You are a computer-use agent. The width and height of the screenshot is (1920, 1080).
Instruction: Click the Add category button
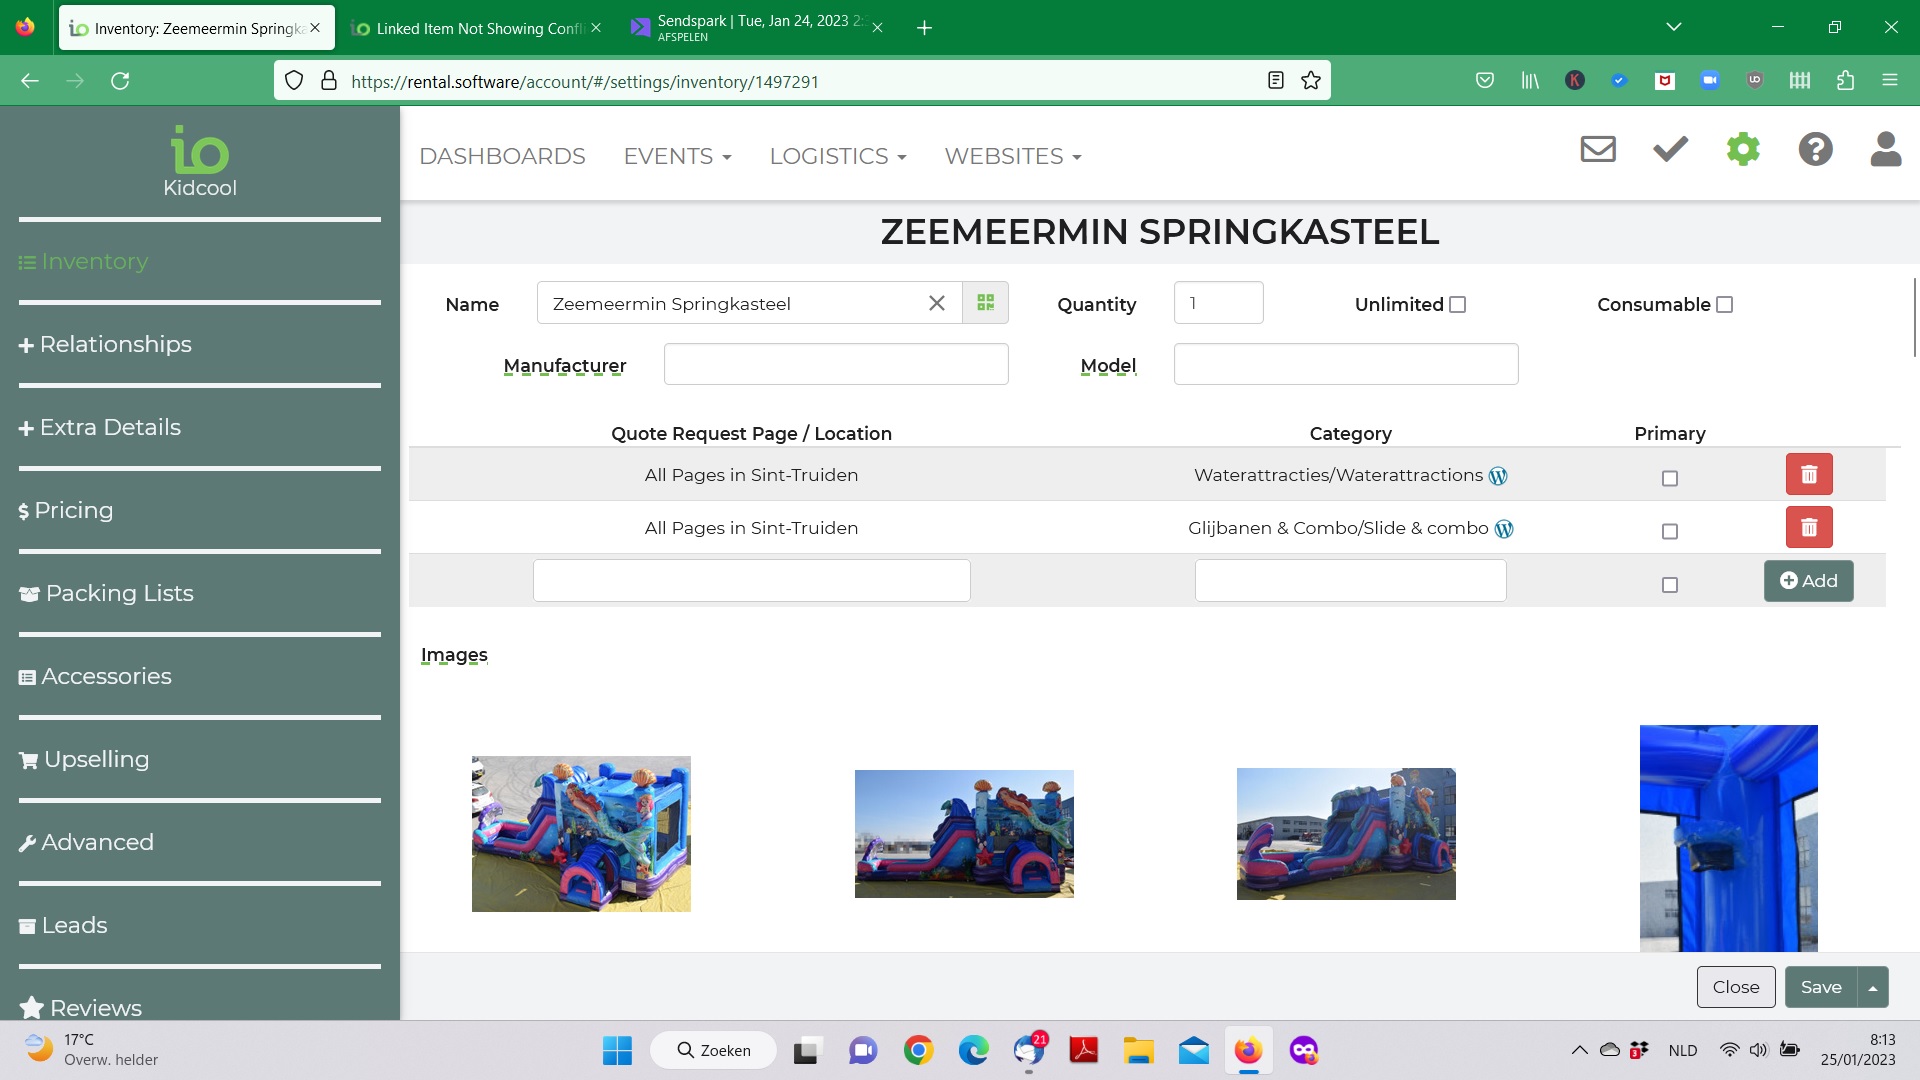click(x=1808, y=581)
